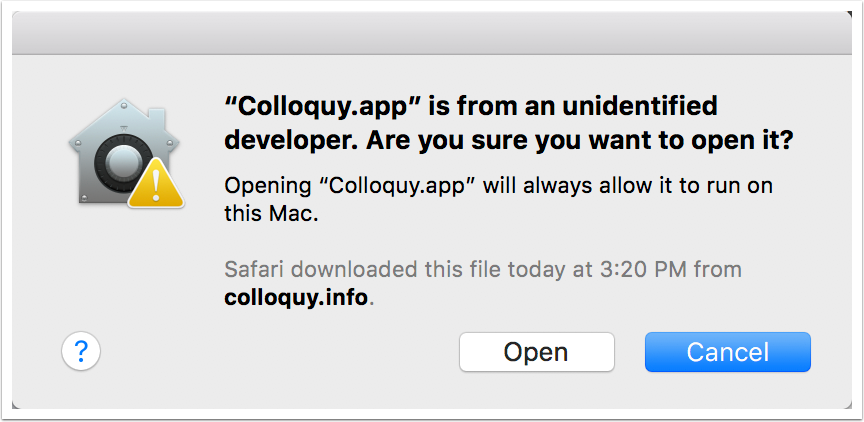Click the Open button
The height and width of the screenshot is (422, 864).
[537, 352]
